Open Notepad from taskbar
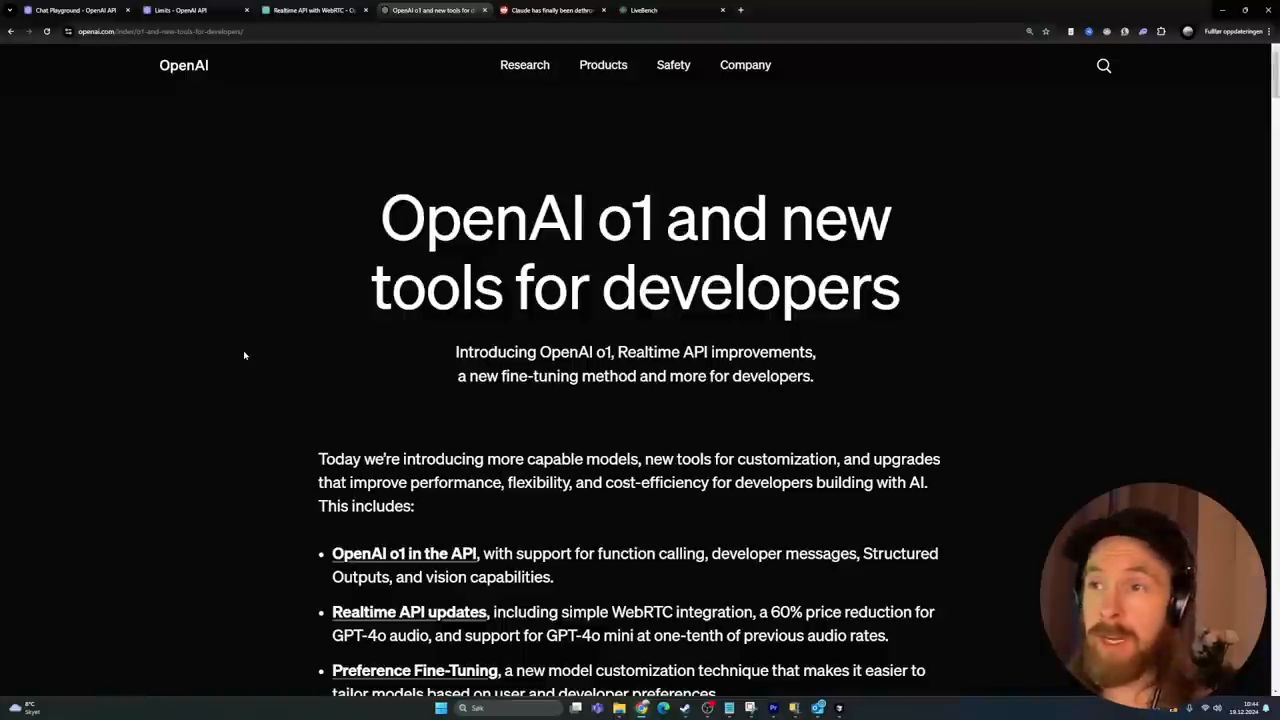 729,708
